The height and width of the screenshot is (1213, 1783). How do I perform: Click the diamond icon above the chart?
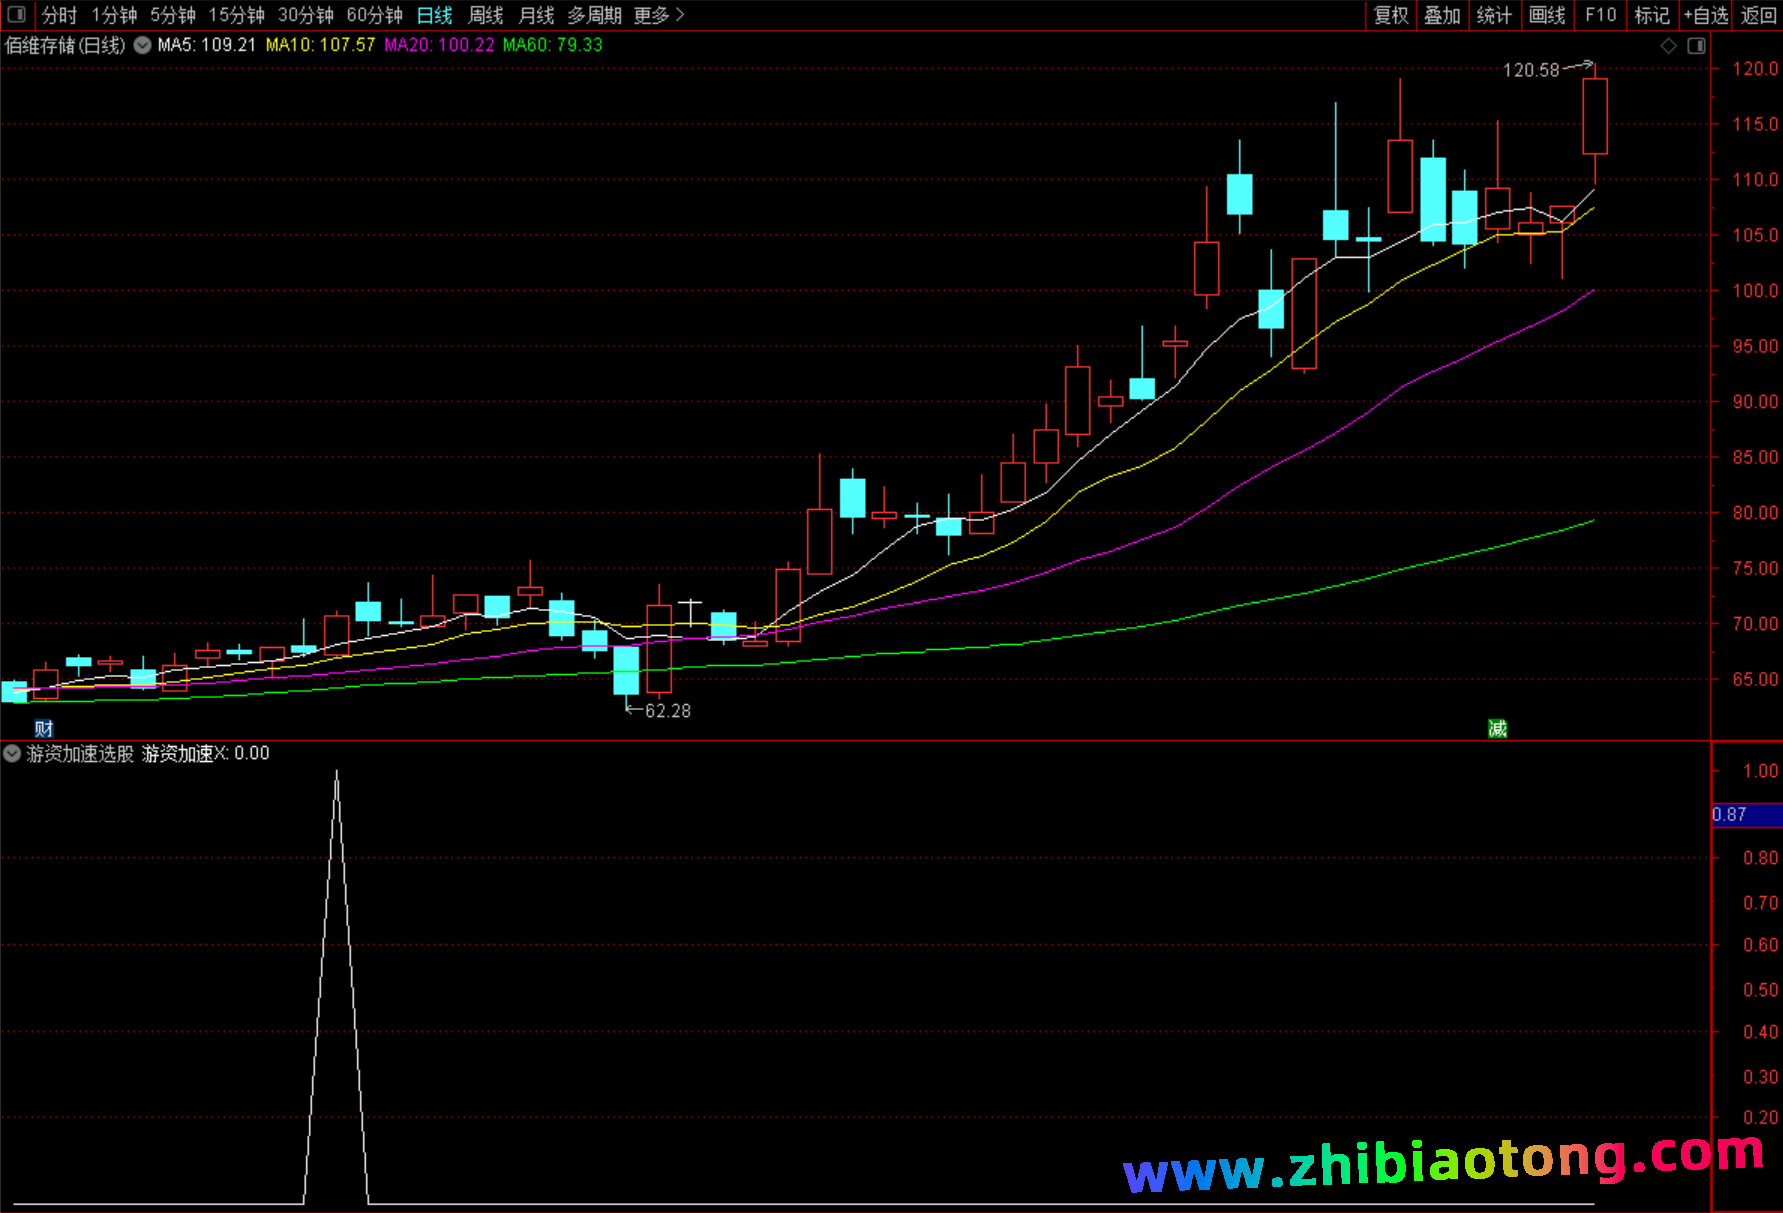pos(1668,46)
